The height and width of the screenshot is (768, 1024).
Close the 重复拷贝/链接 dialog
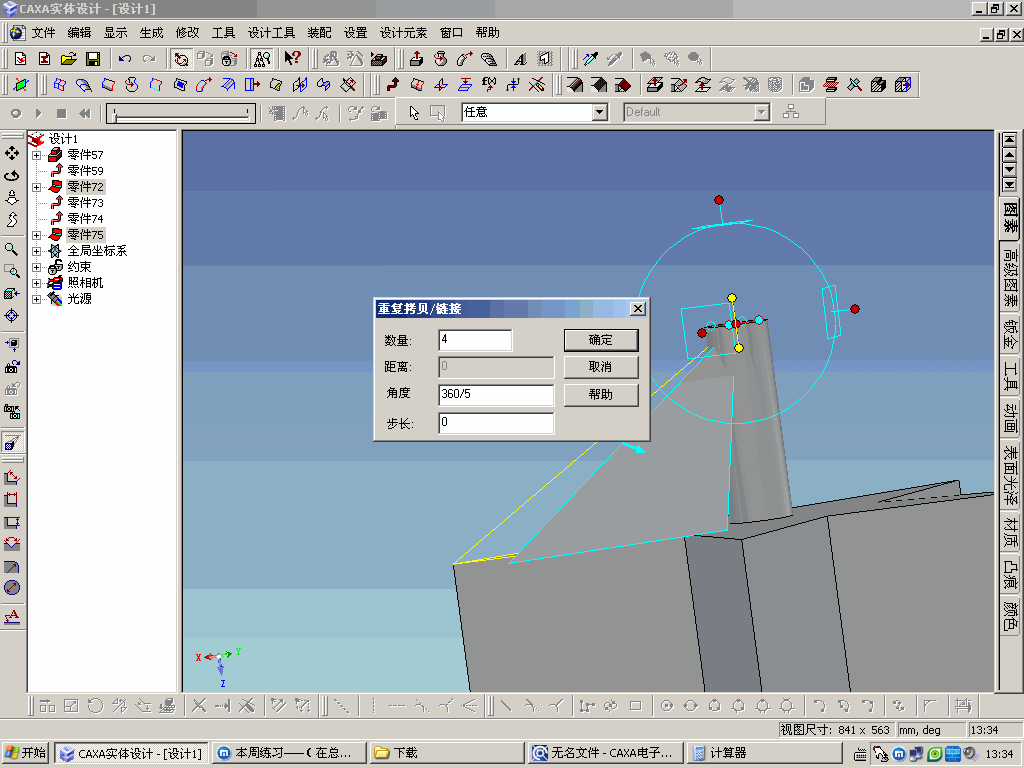638,308
